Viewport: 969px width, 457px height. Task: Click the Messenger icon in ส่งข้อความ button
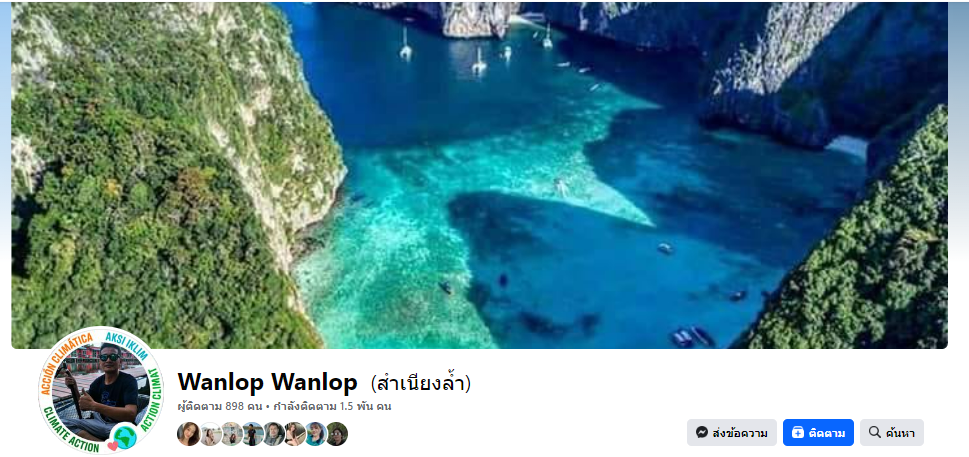701,432
